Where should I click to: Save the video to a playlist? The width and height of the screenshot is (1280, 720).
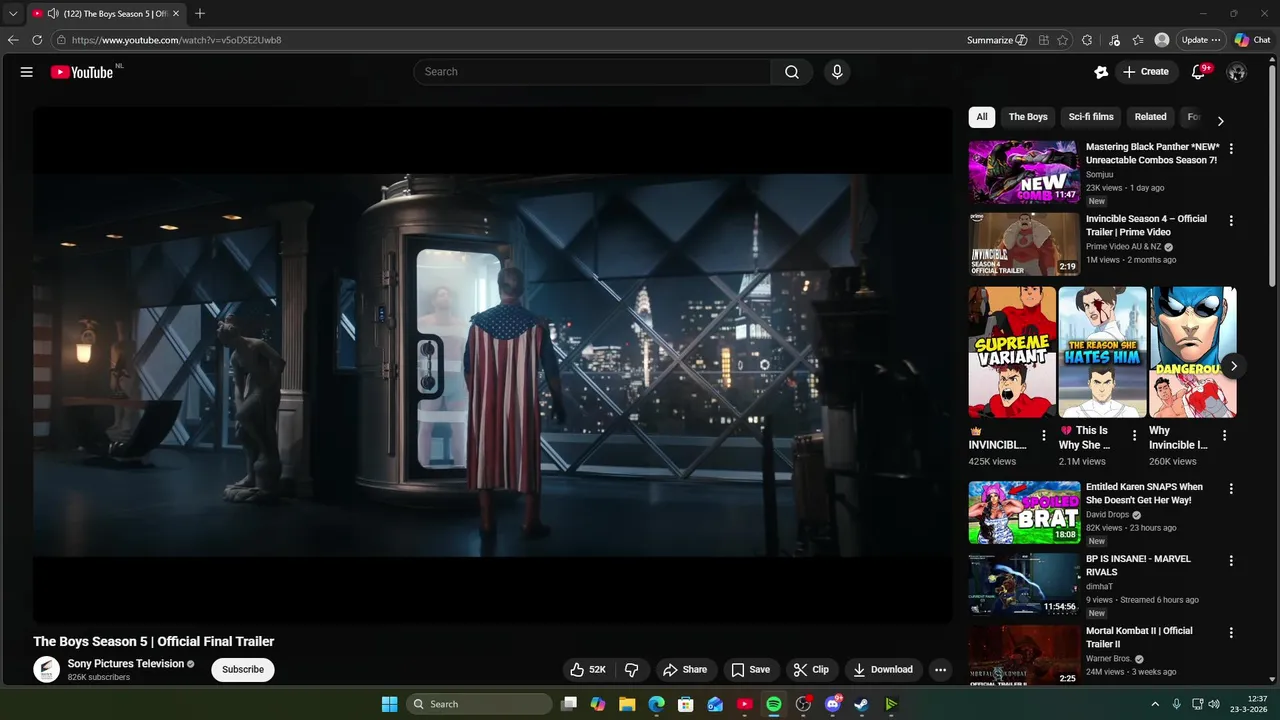(750, 670)
